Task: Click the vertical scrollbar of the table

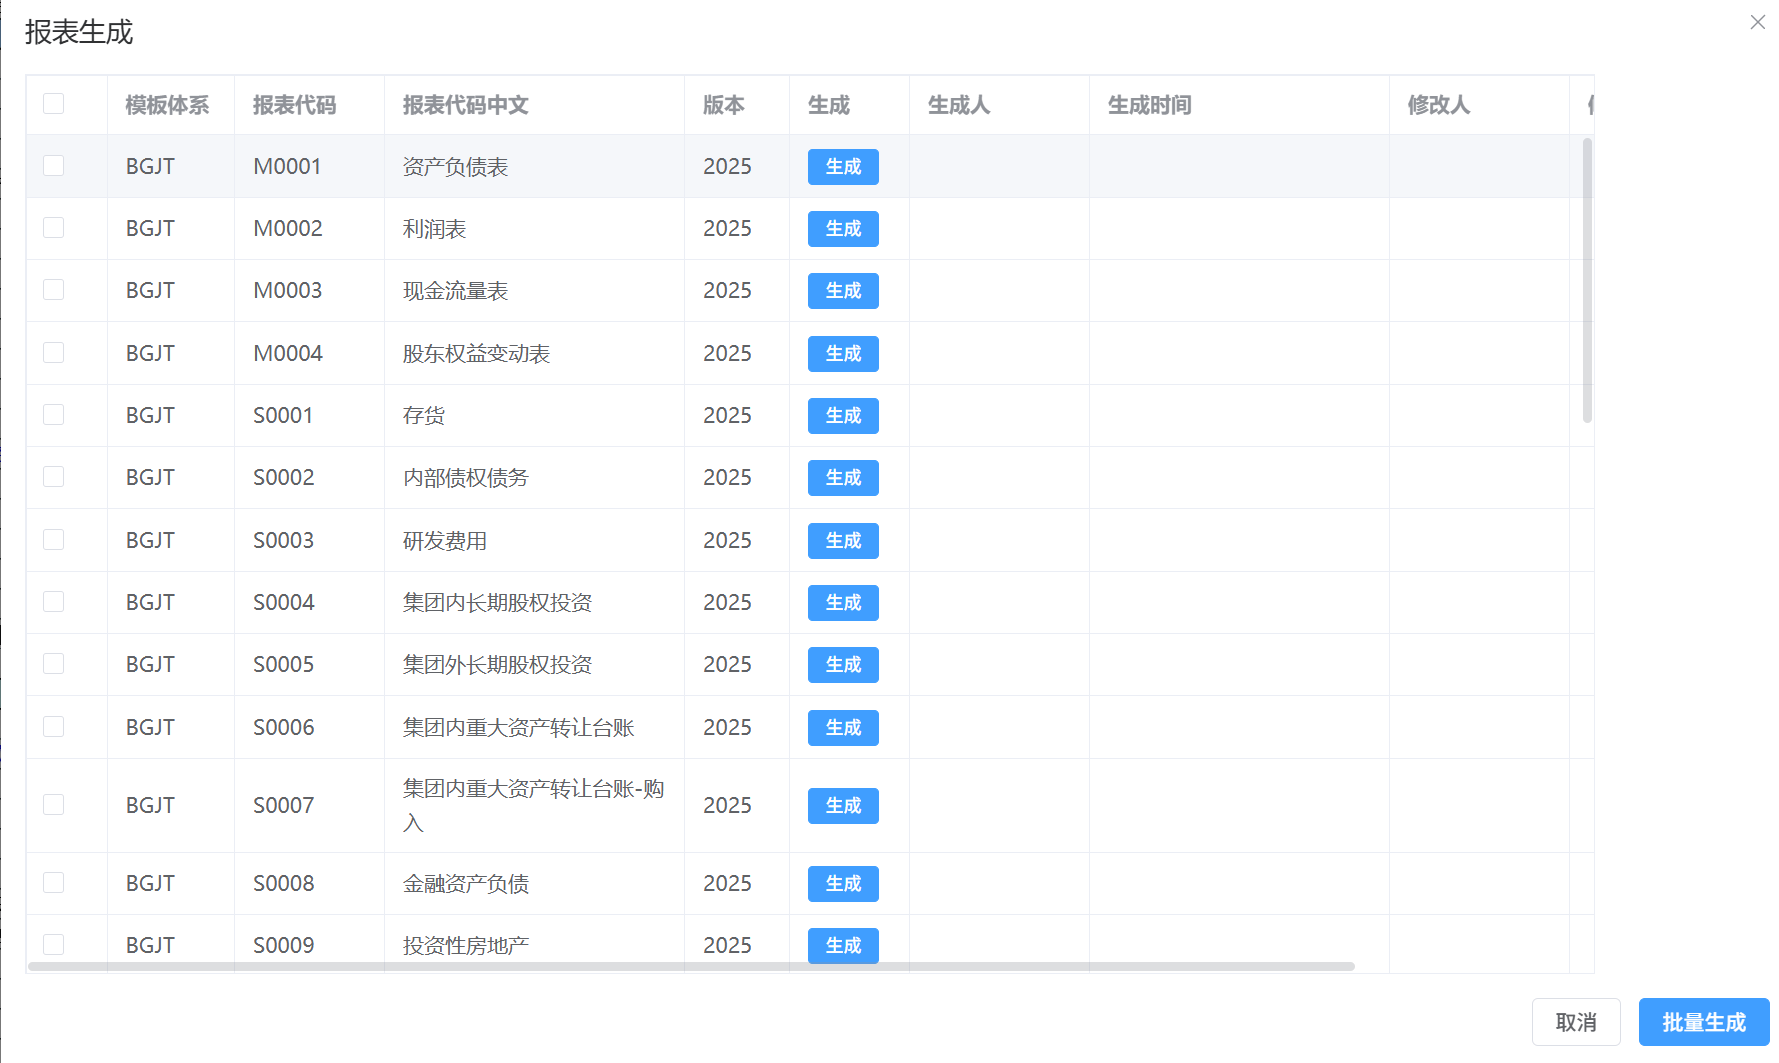Action: 1587,280
